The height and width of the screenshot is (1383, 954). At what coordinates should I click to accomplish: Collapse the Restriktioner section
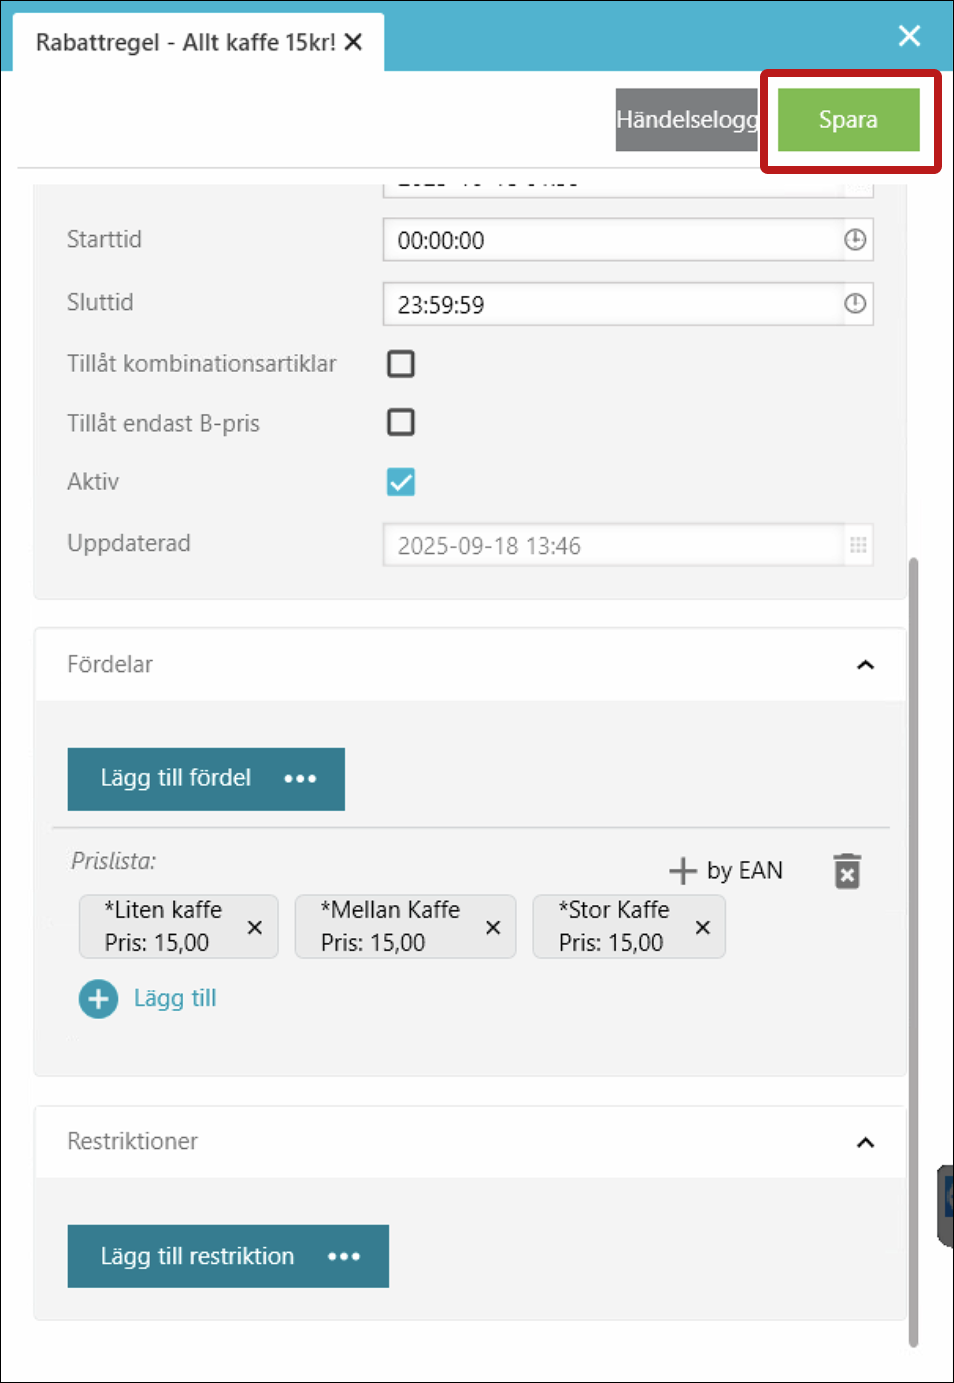tap(865, 1142)
